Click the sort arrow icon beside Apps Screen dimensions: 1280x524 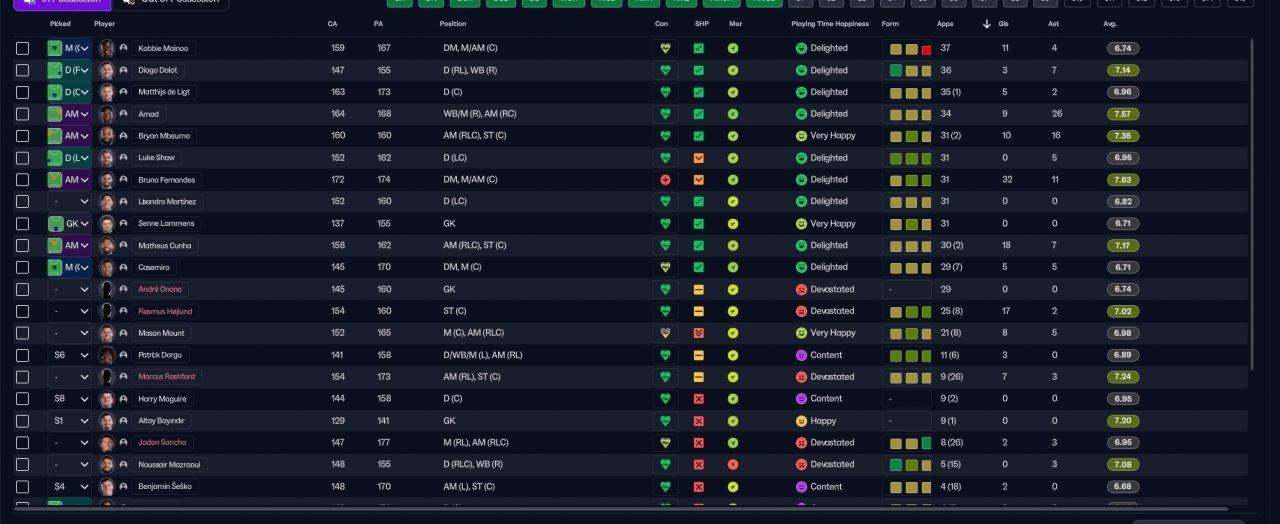988,23
